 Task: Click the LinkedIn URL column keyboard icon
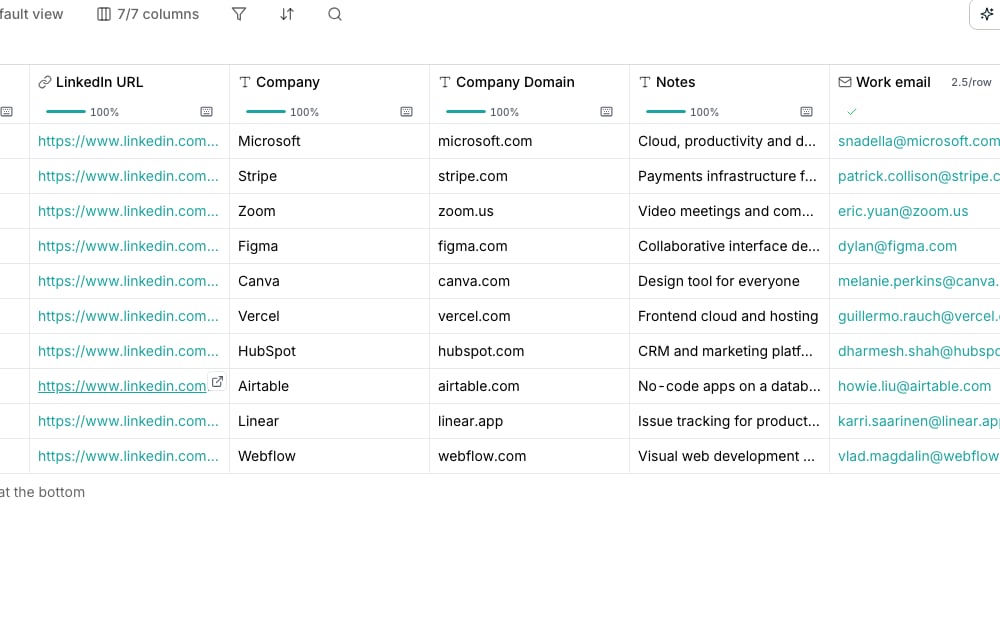click(x=207, y=112)
